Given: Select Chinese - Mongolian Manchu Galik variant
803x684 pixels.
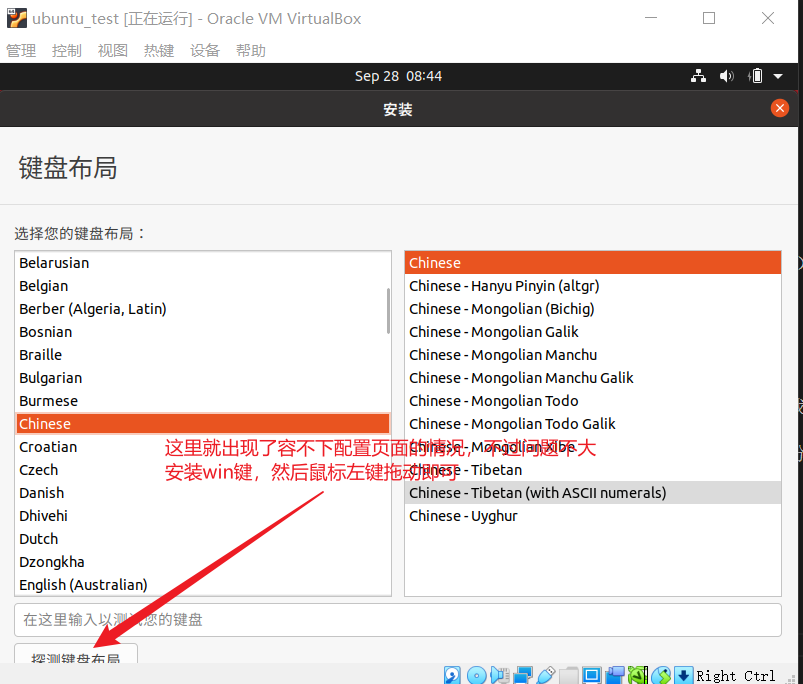Looking at the screenshot, I should click(x=593, y=378).
